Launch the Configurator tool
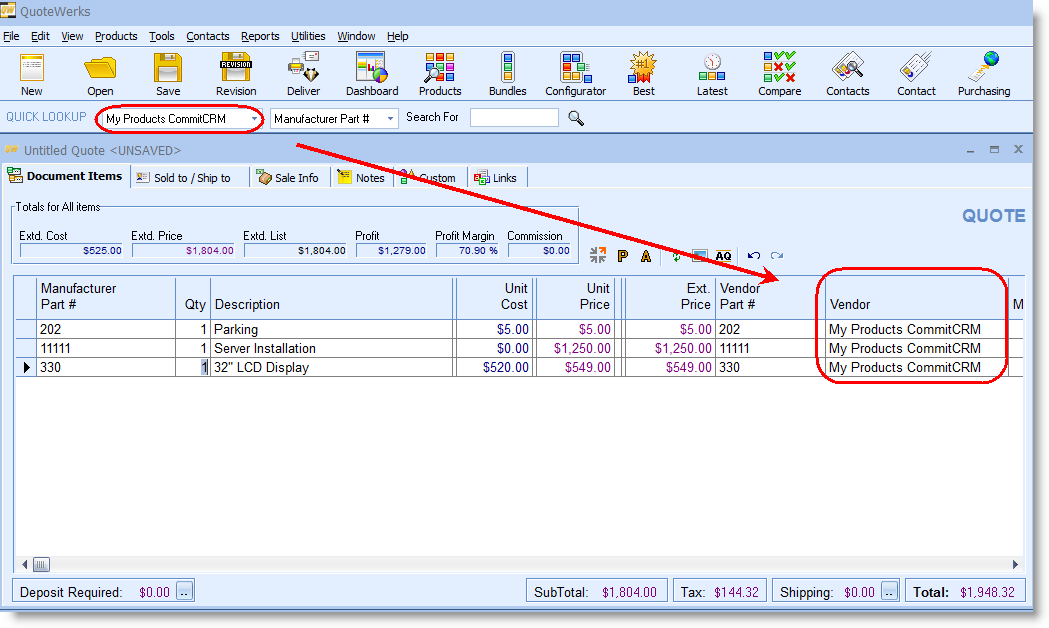This screenshot has height=628, width=1049. (575, 74)
